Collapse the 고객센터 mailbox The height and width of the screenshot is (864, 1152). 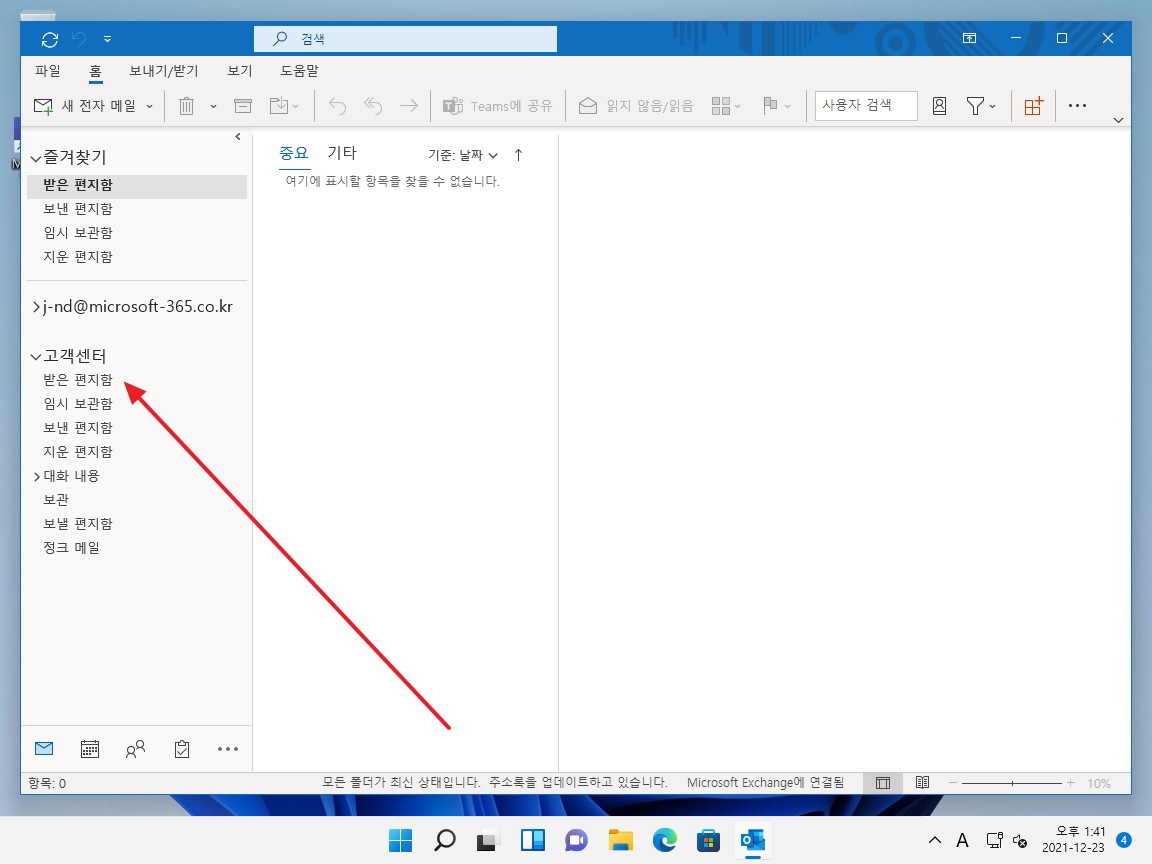click(x=35, y=357)
